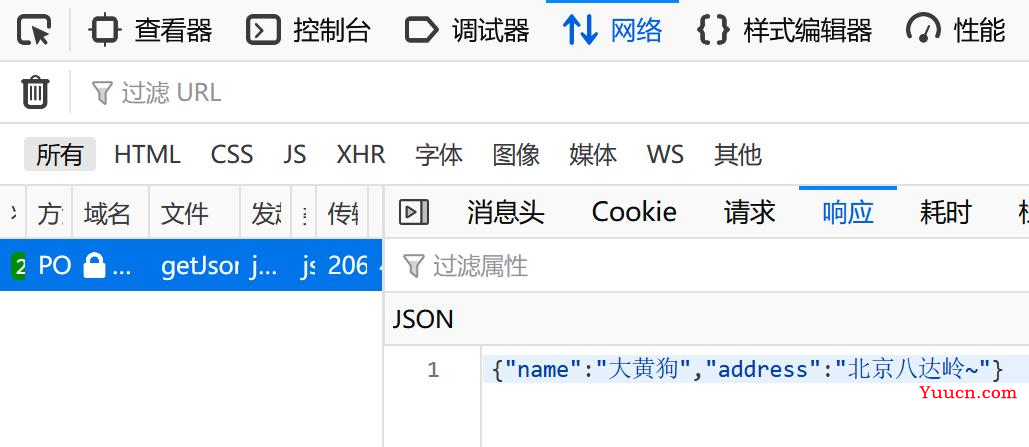Image resolution: width=1029 pixels, height=447 pixels.
Task: Show the Cookie tab of request
Action: (634, 212)
